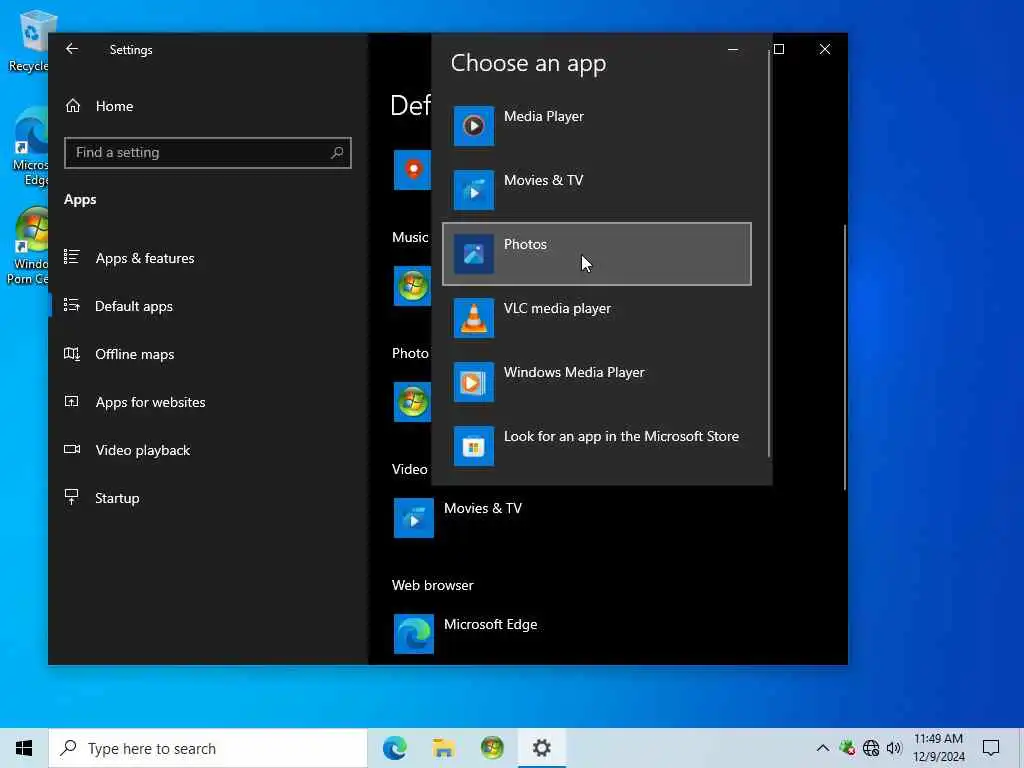Click the search magnifier in Find a setting
The image size is (1024, 768).
click(337, 152)
